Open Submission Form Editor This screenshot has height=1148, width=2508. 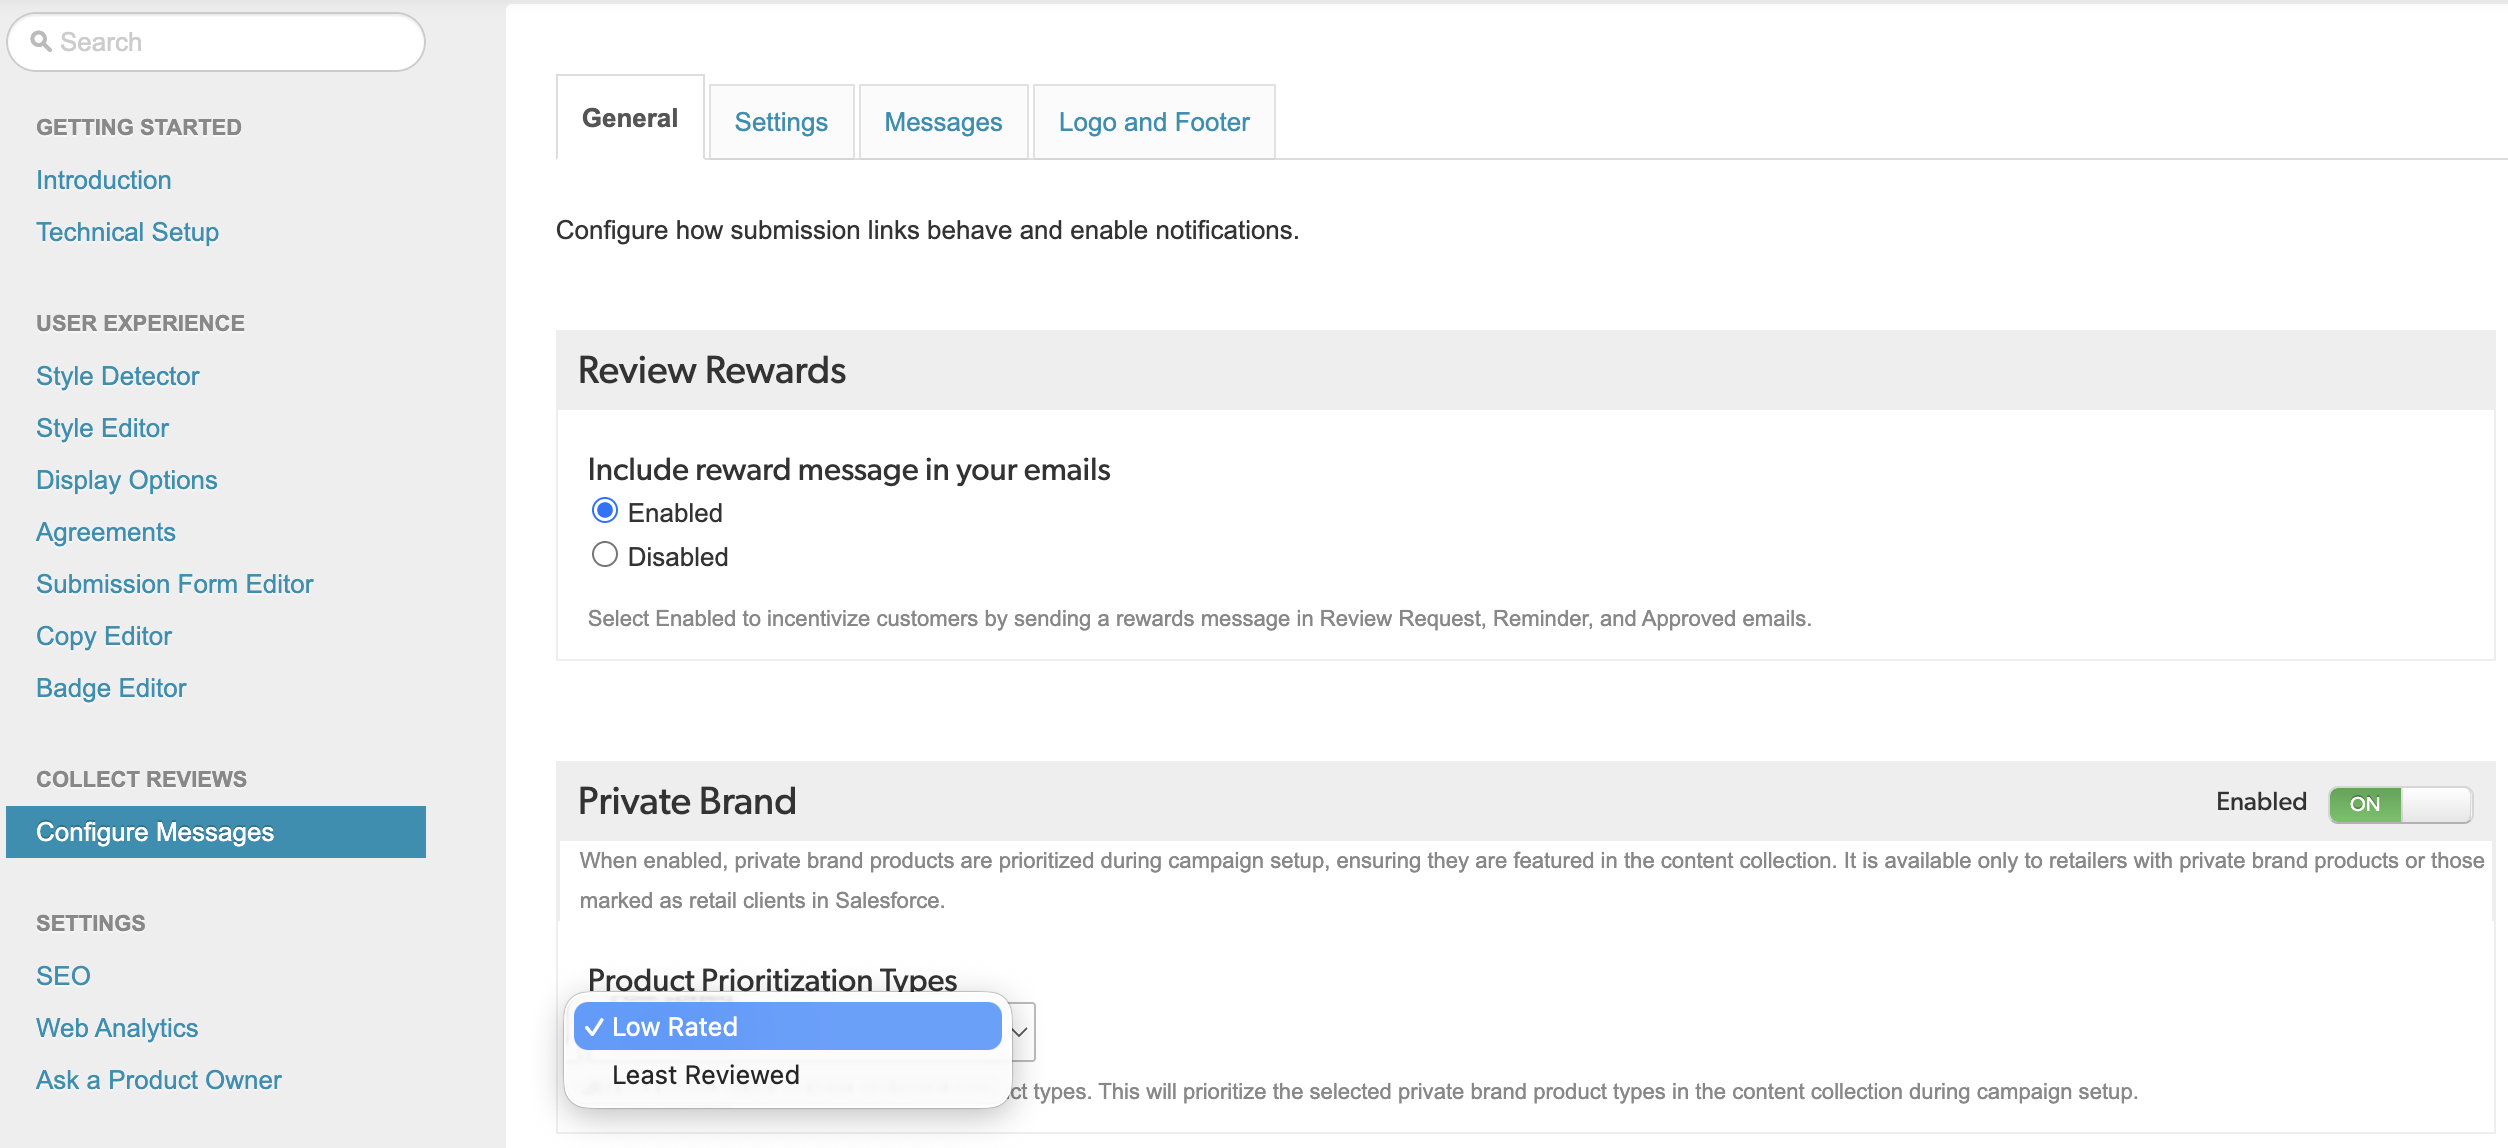175,584
